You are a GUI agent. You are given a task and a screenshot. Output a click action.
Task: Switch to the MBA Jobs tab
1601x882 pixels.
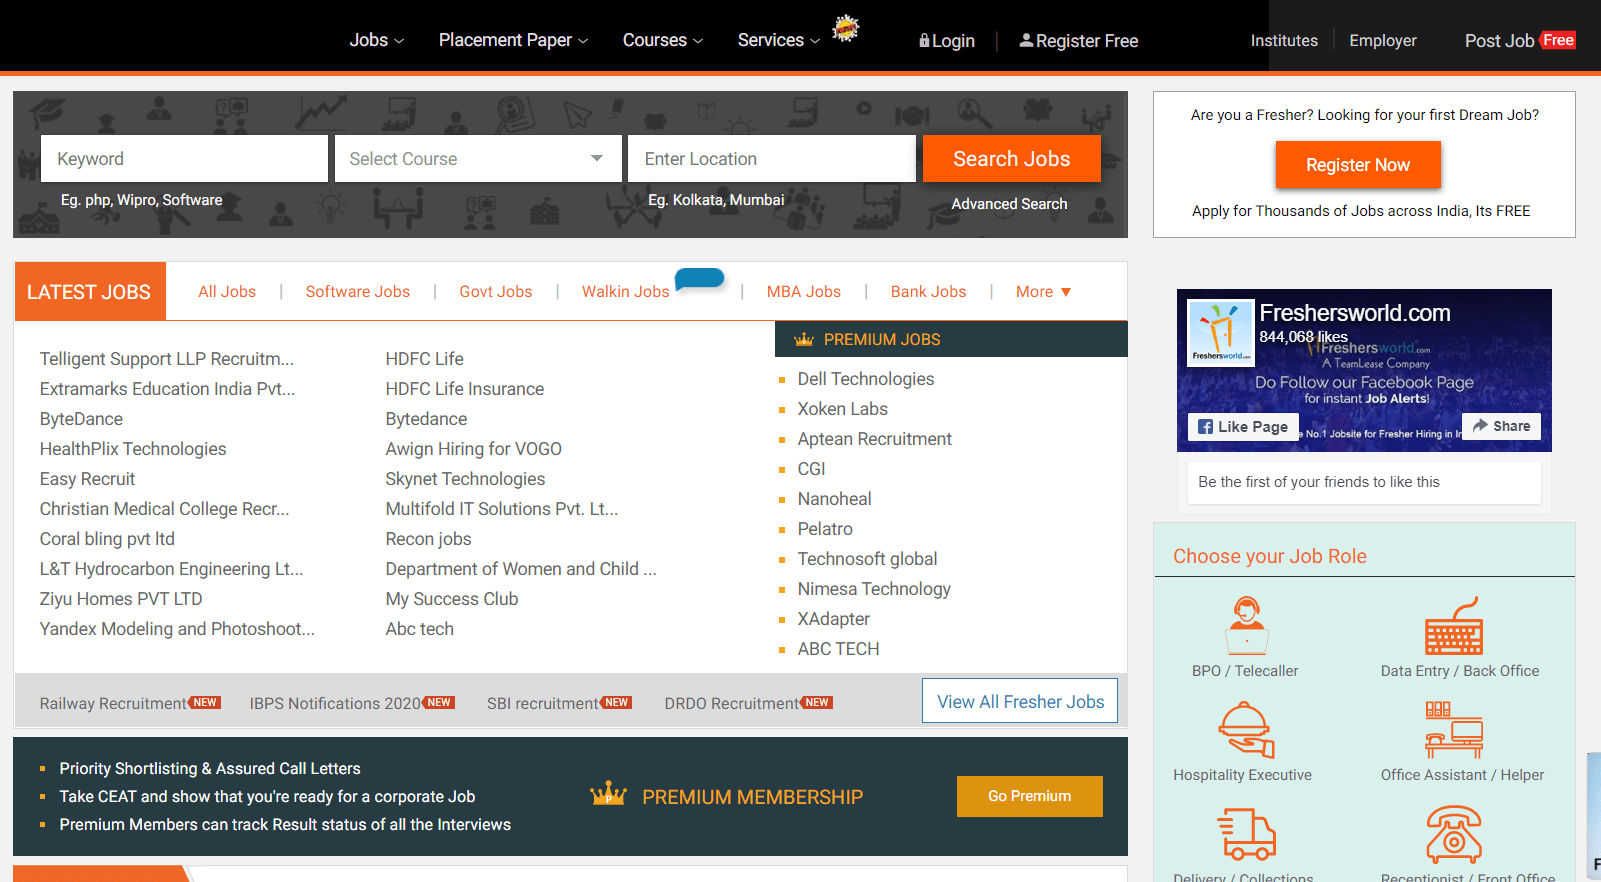[804, 292]
